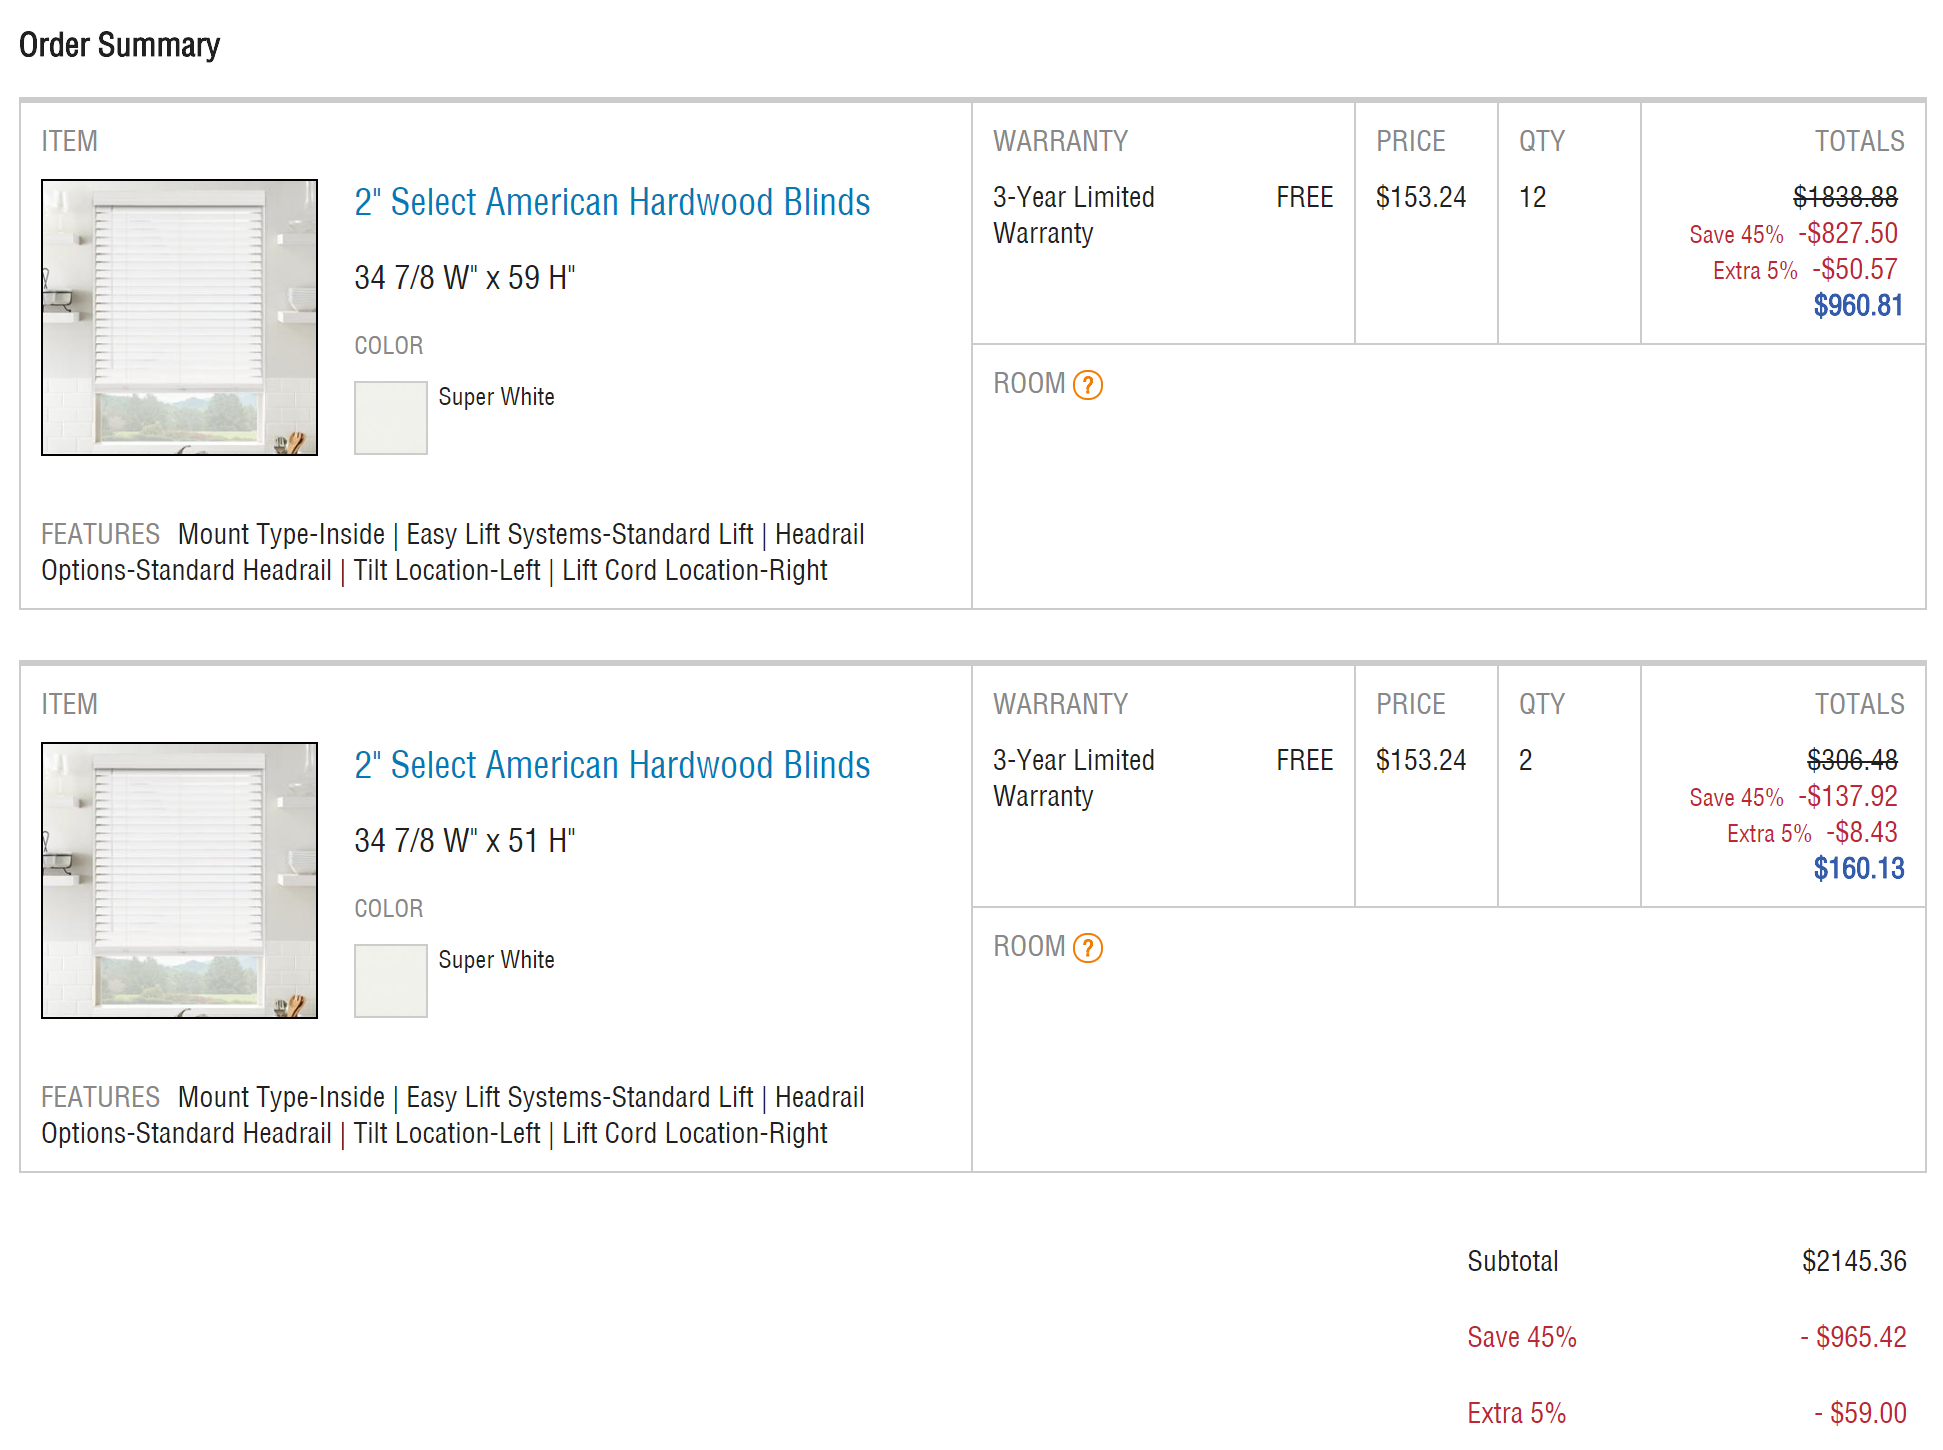
Task: Open first 2" Select American Hardwood Blinds link
Action: (x=612, y=202)
